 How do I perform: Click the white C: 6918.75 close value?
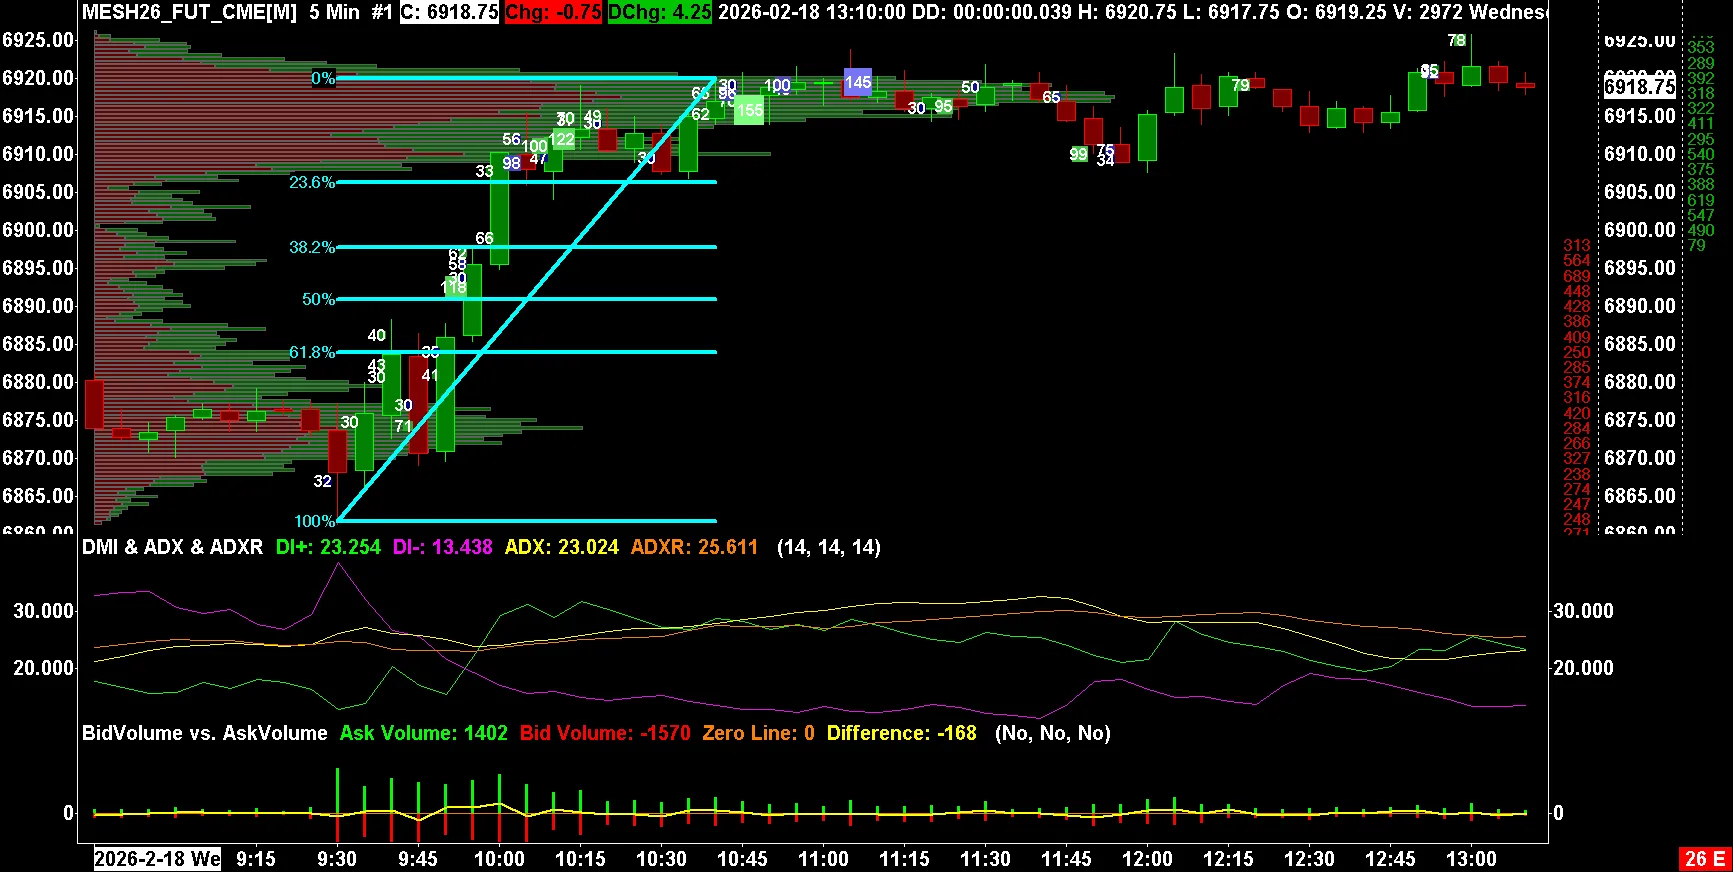point(449,12)
